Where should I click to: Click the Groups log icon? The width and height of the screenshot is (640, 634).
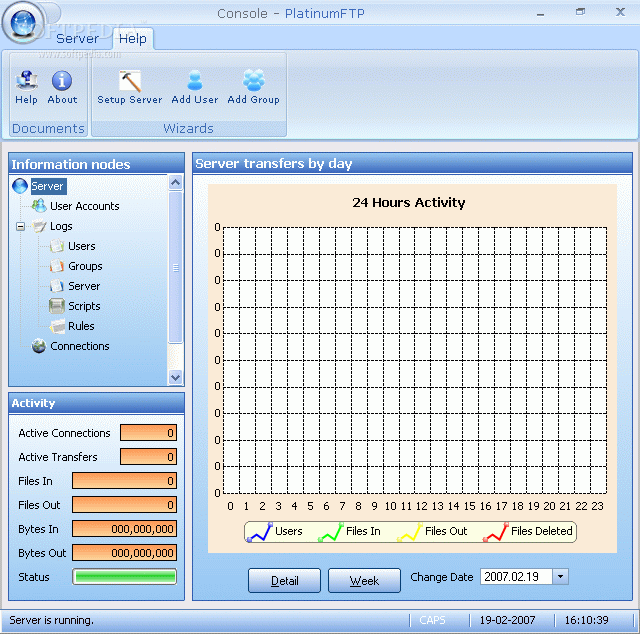[57, 266]
